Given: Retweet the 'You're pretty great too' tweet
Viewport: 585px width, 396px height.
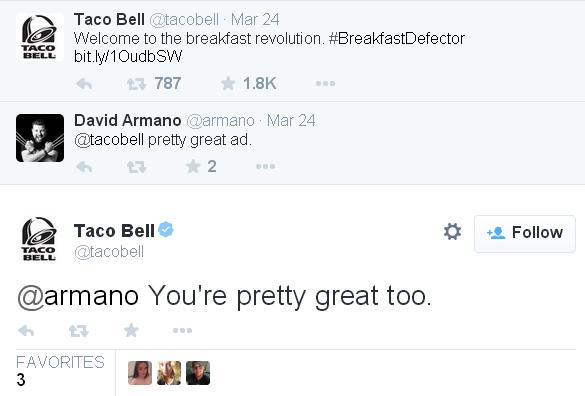Looking at the screenshot, I should [78, 331].
